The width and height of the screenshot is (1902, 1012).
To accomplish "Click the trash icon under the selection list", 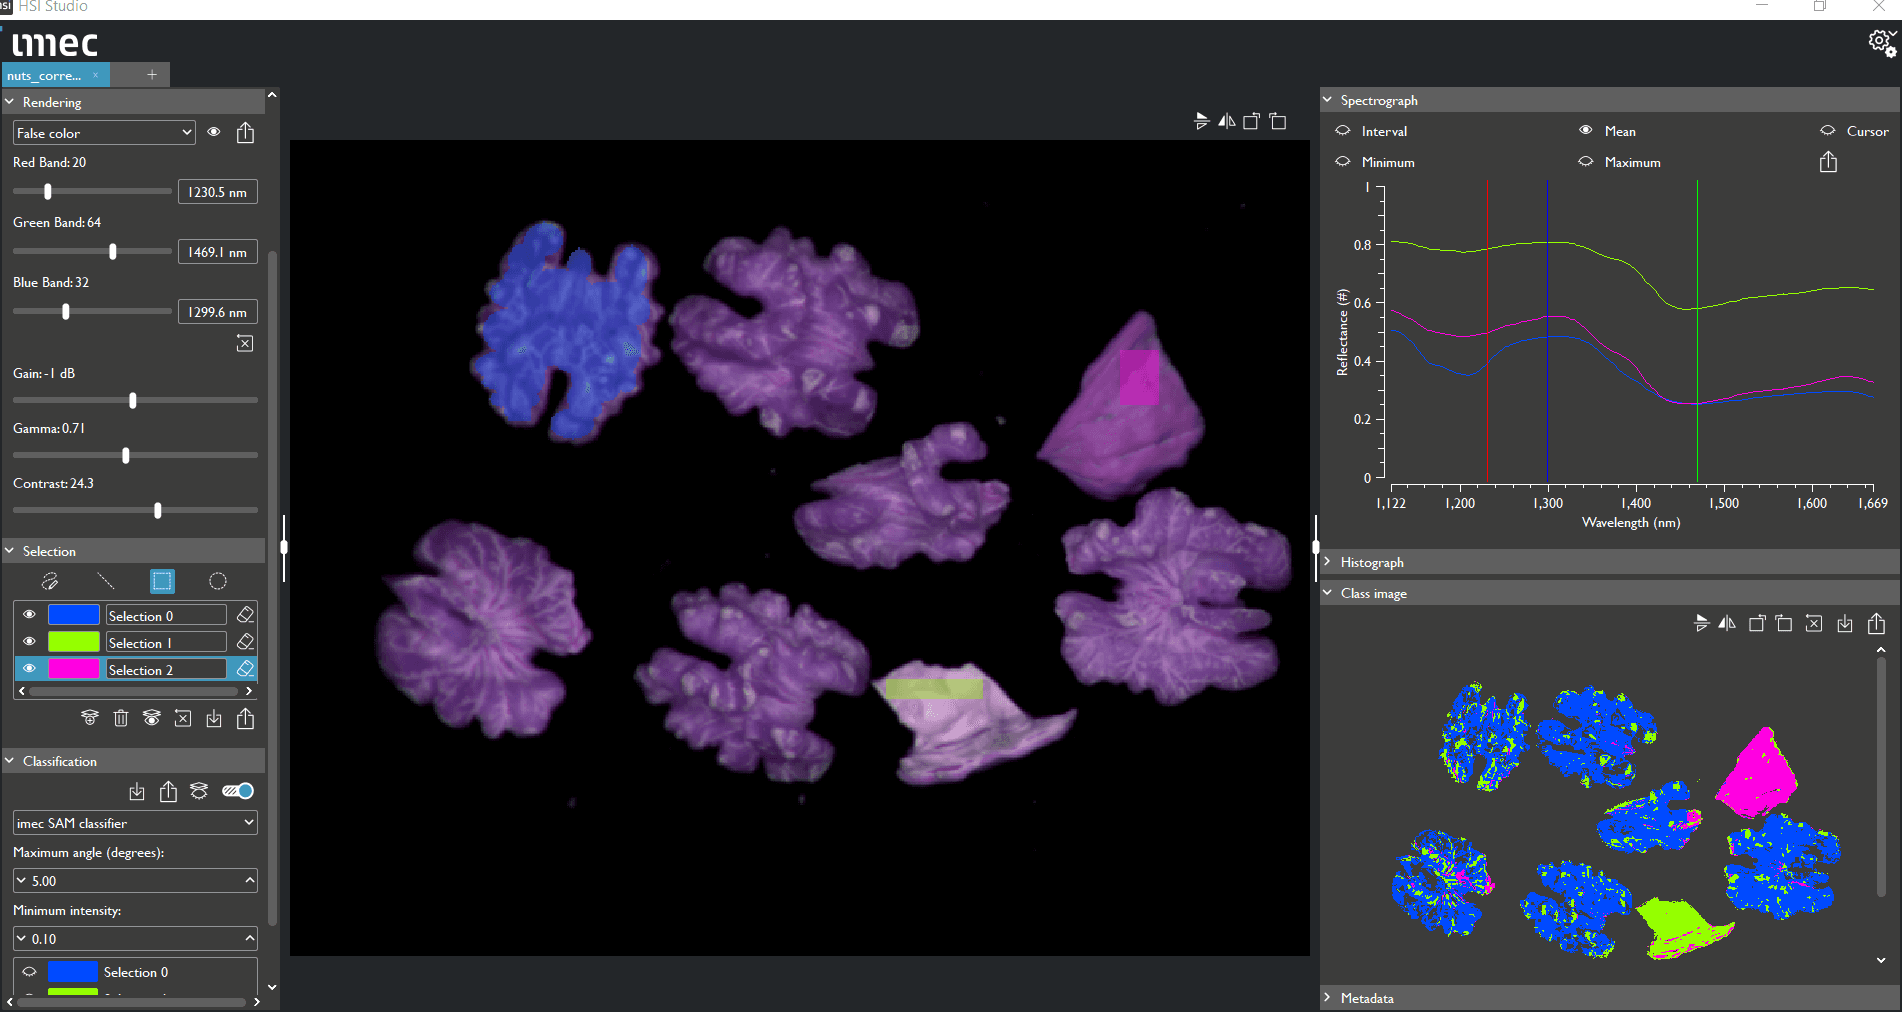I will [x=121, y=718].
